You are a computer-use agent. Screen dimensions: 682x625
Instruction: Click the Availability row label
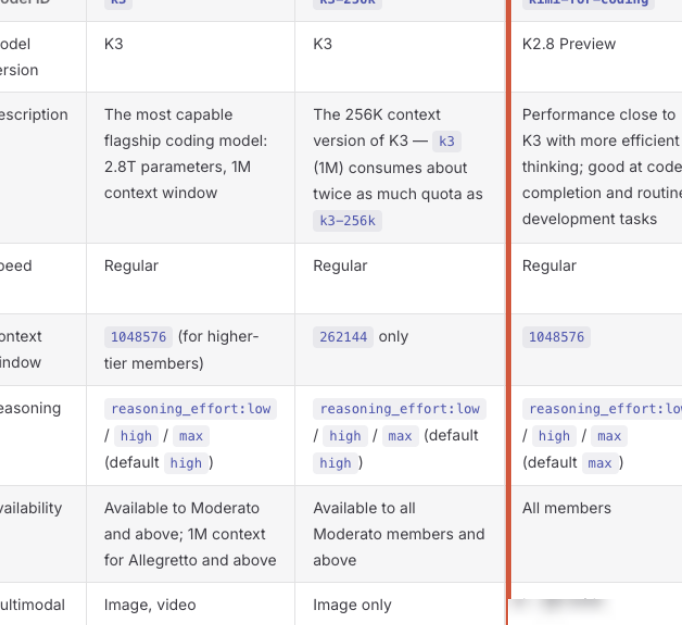click(x=31, y=508)
